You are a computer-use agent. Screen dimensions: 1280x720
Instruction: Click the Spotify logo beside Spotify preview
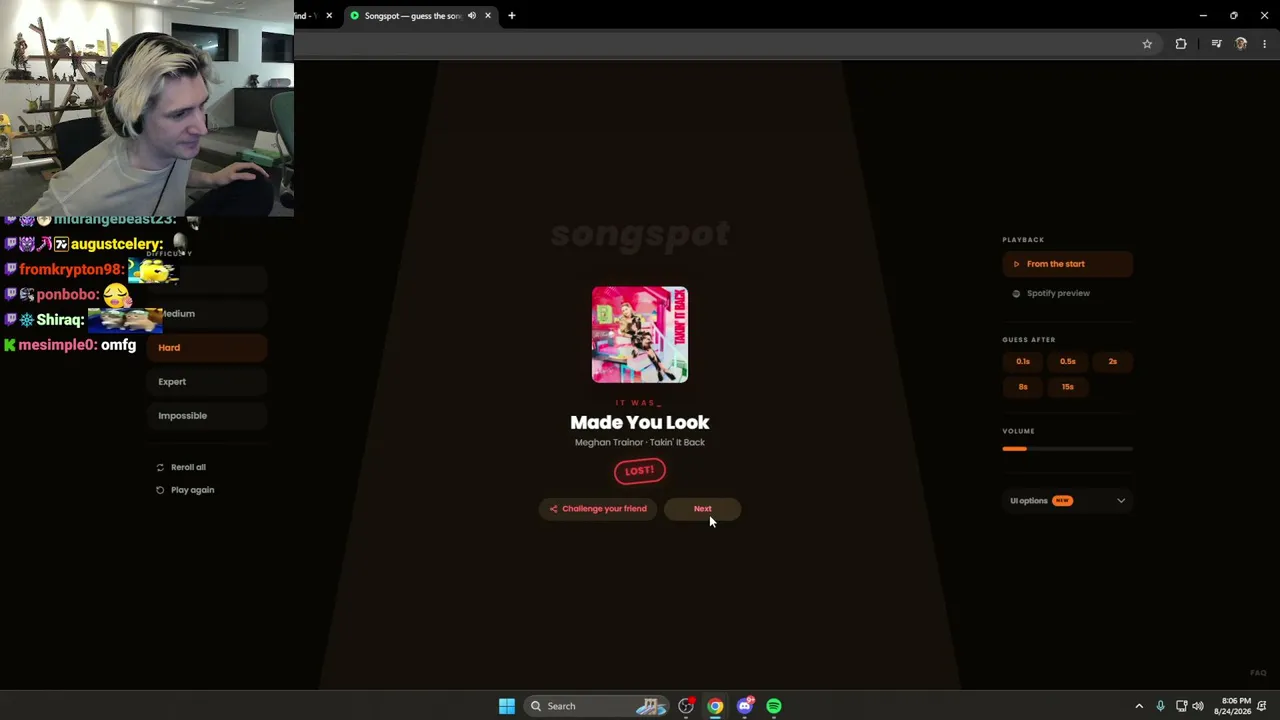click(1016, 294)
